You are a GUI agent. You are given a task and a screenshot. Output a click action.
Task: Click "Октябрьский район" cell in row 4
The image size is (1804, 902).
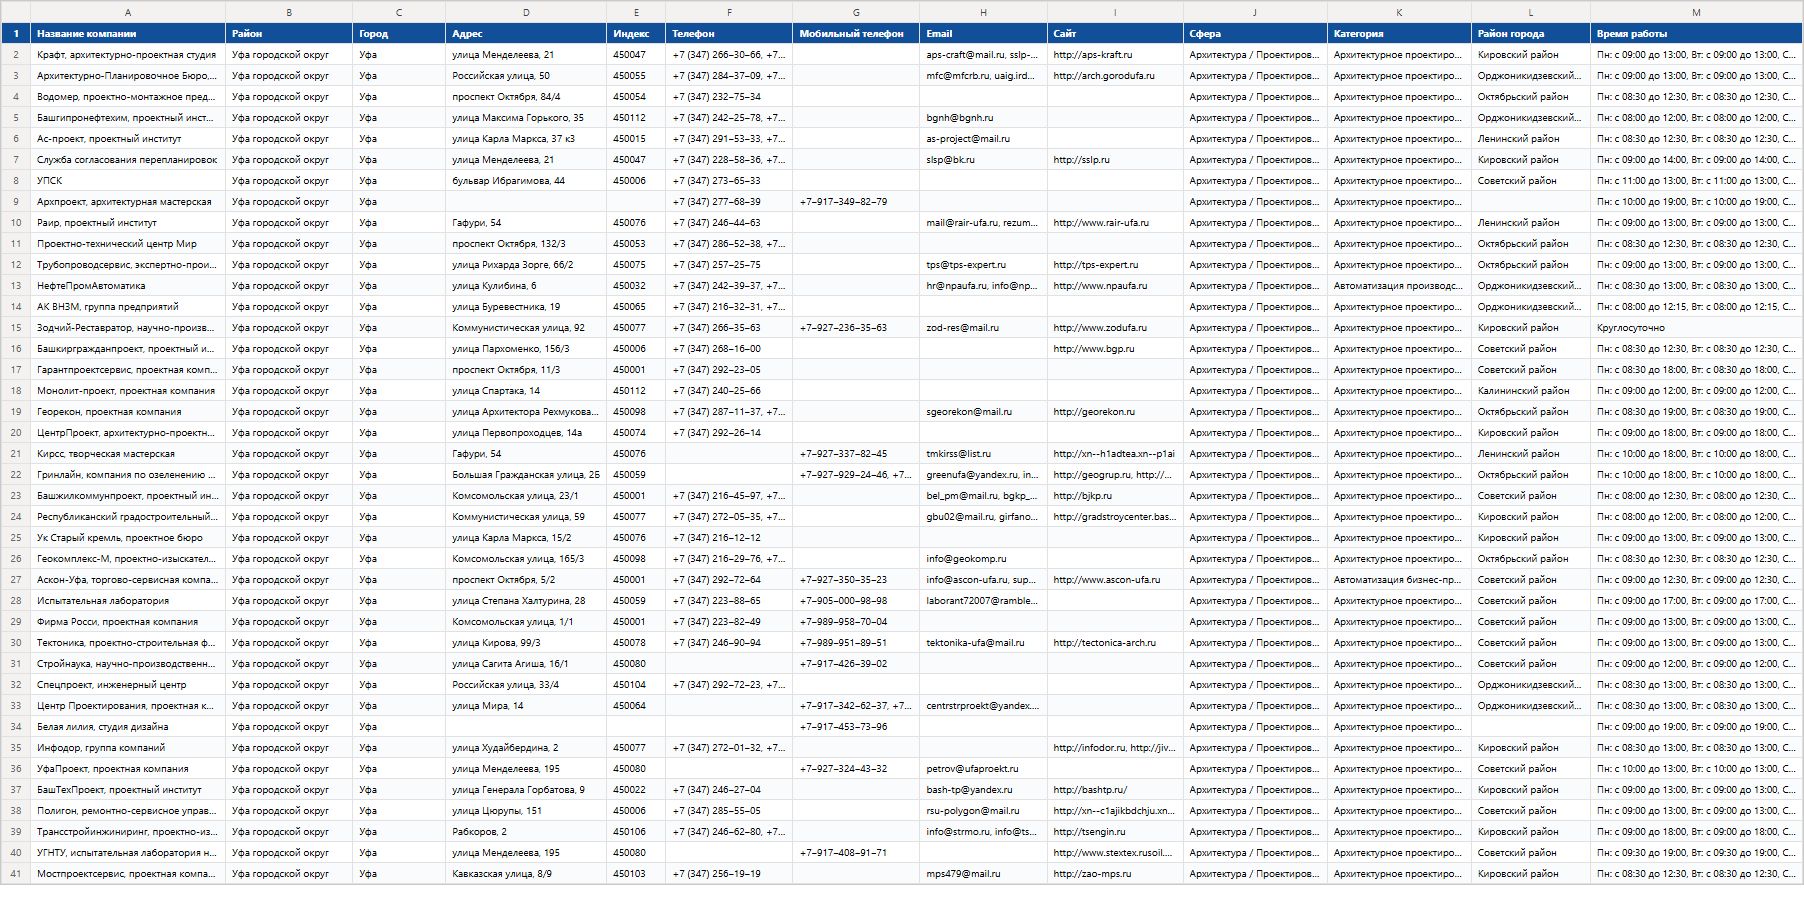1531,96
